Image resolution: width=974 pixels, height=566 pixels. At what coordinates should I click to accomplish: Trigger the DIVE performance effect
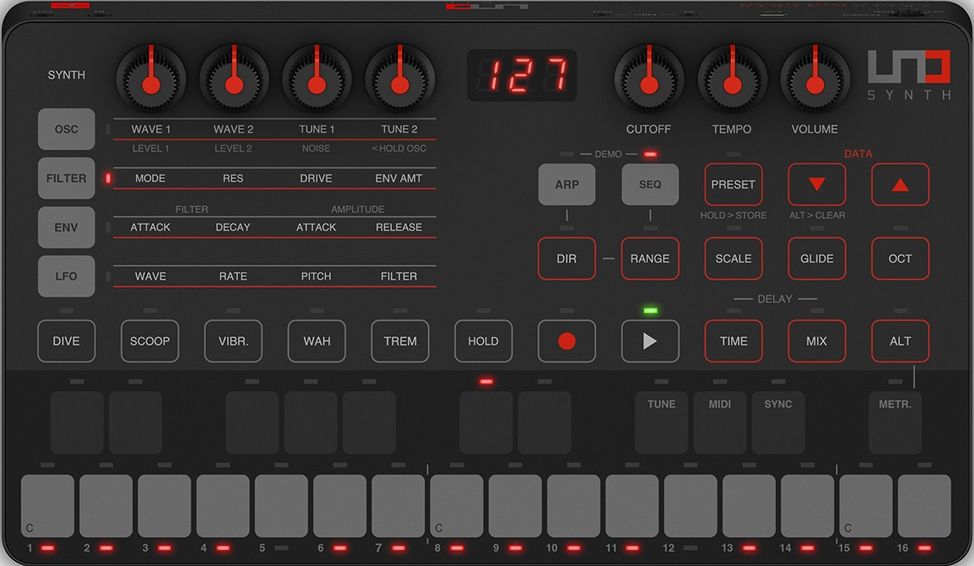[66, 341]
